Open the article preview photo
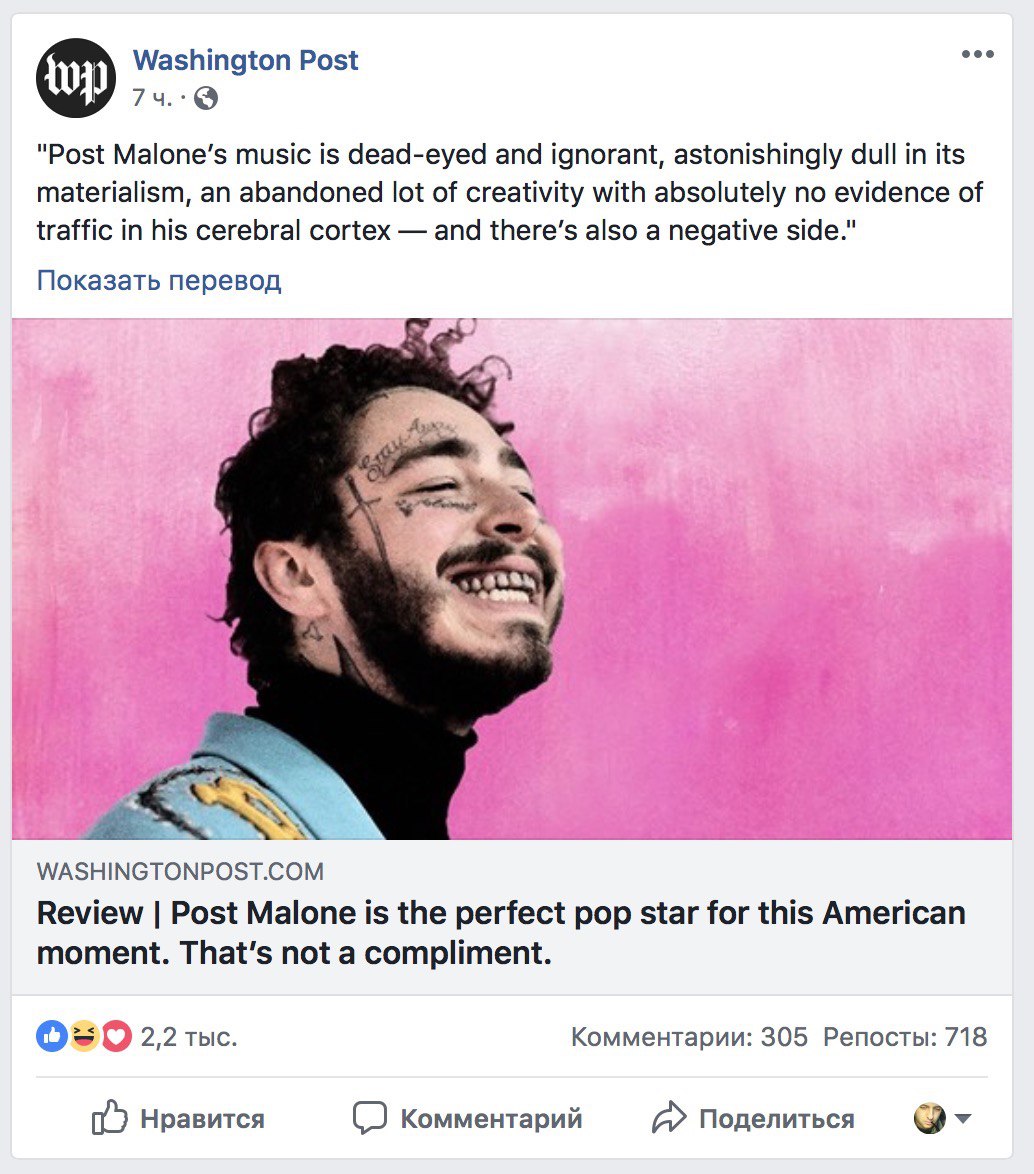 point(512,579)
